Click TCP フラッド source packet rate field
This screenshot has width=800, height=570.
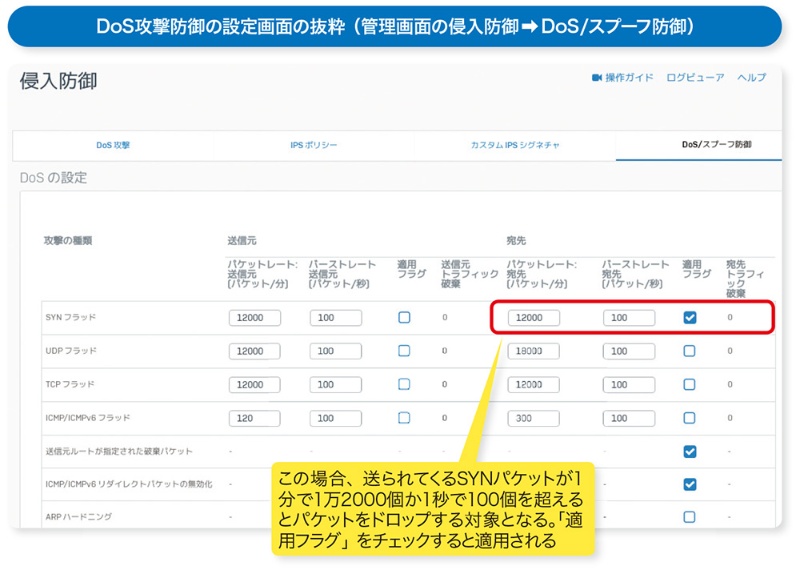click(255, 384)
